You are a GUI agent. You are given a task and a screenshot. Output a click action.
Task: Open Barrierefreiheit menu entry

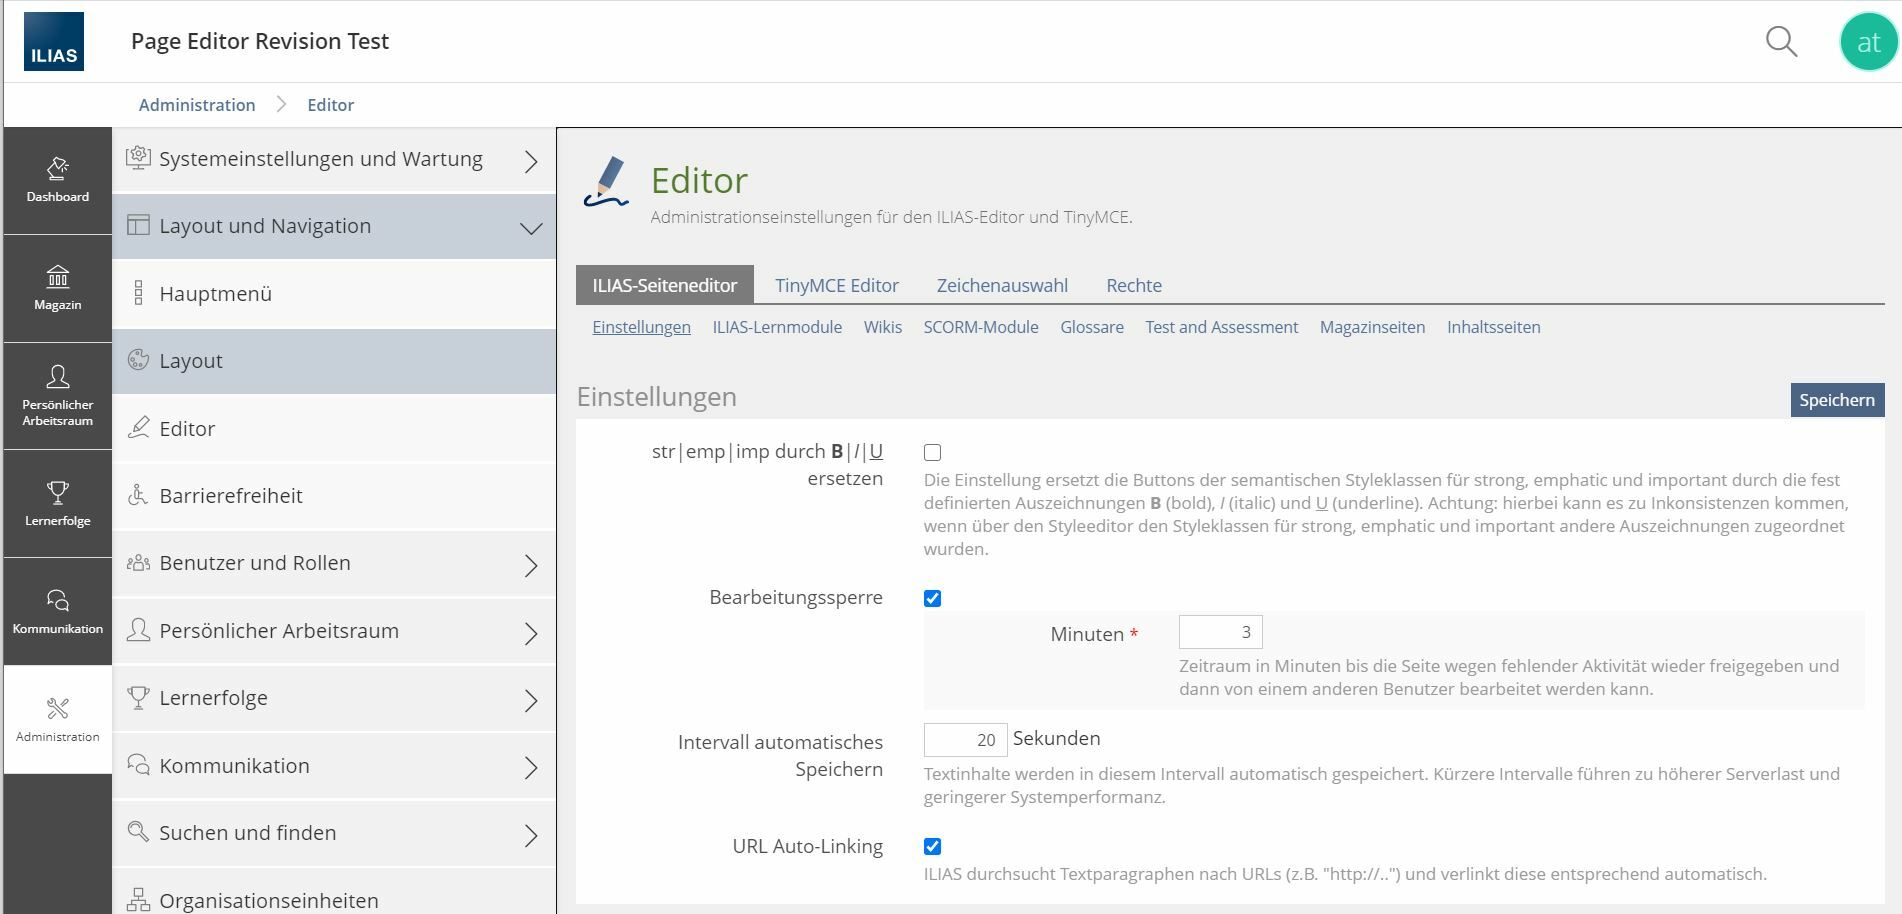231,496
